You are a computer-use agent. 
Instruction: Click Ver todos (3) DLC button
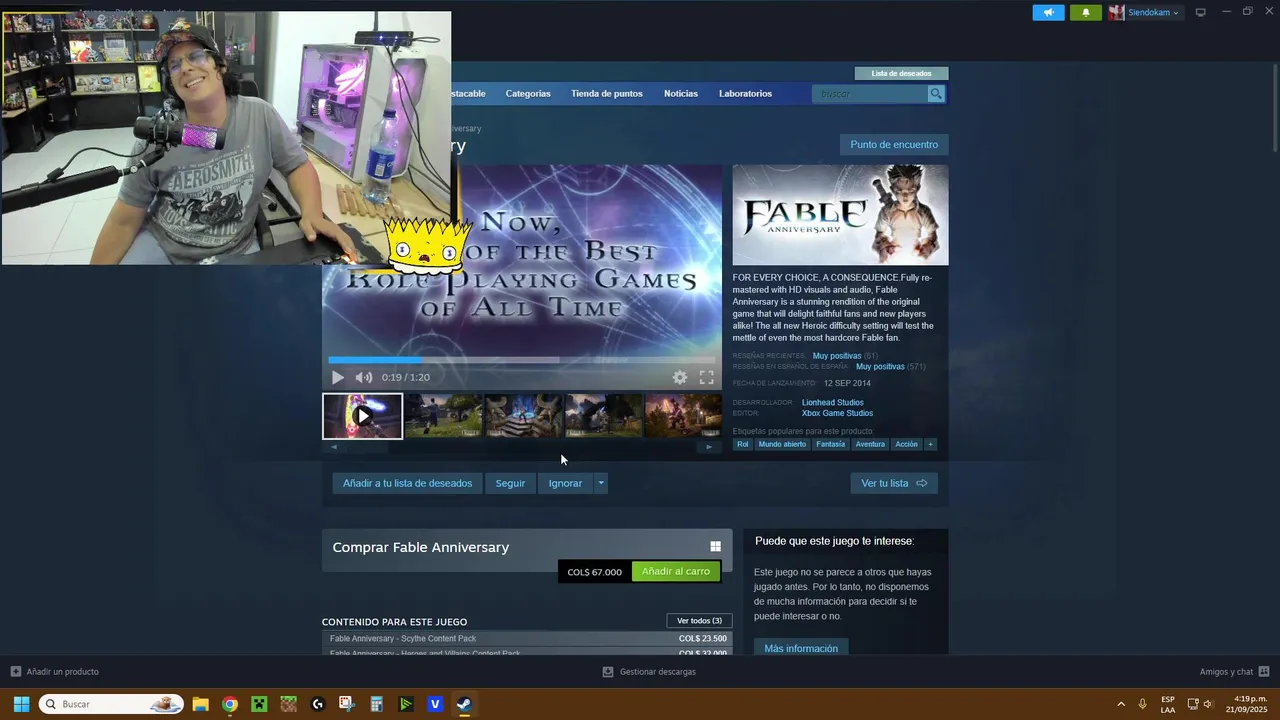point(699,621)
